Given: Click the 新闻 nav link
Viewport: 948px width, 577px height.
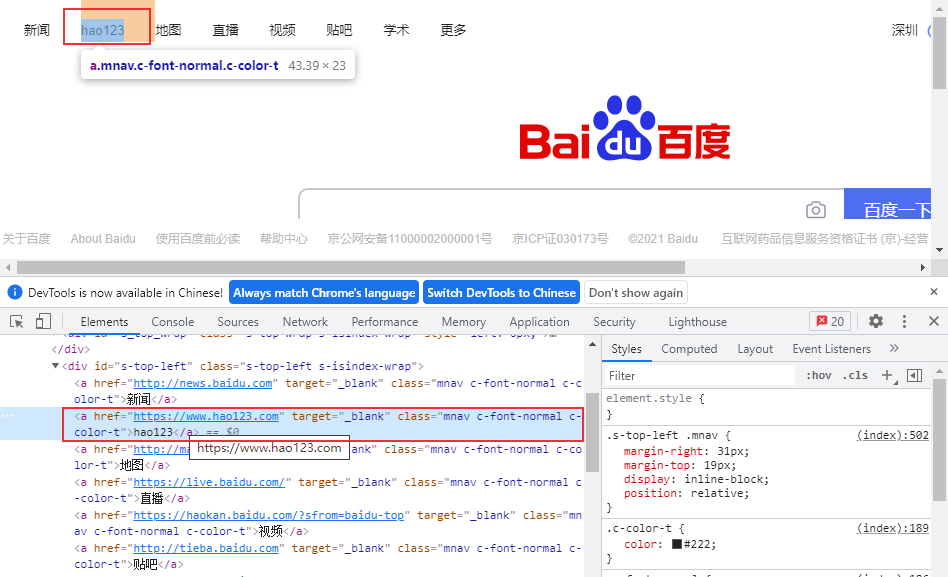Looking at the screenshot, I should [x=36, y=30].
